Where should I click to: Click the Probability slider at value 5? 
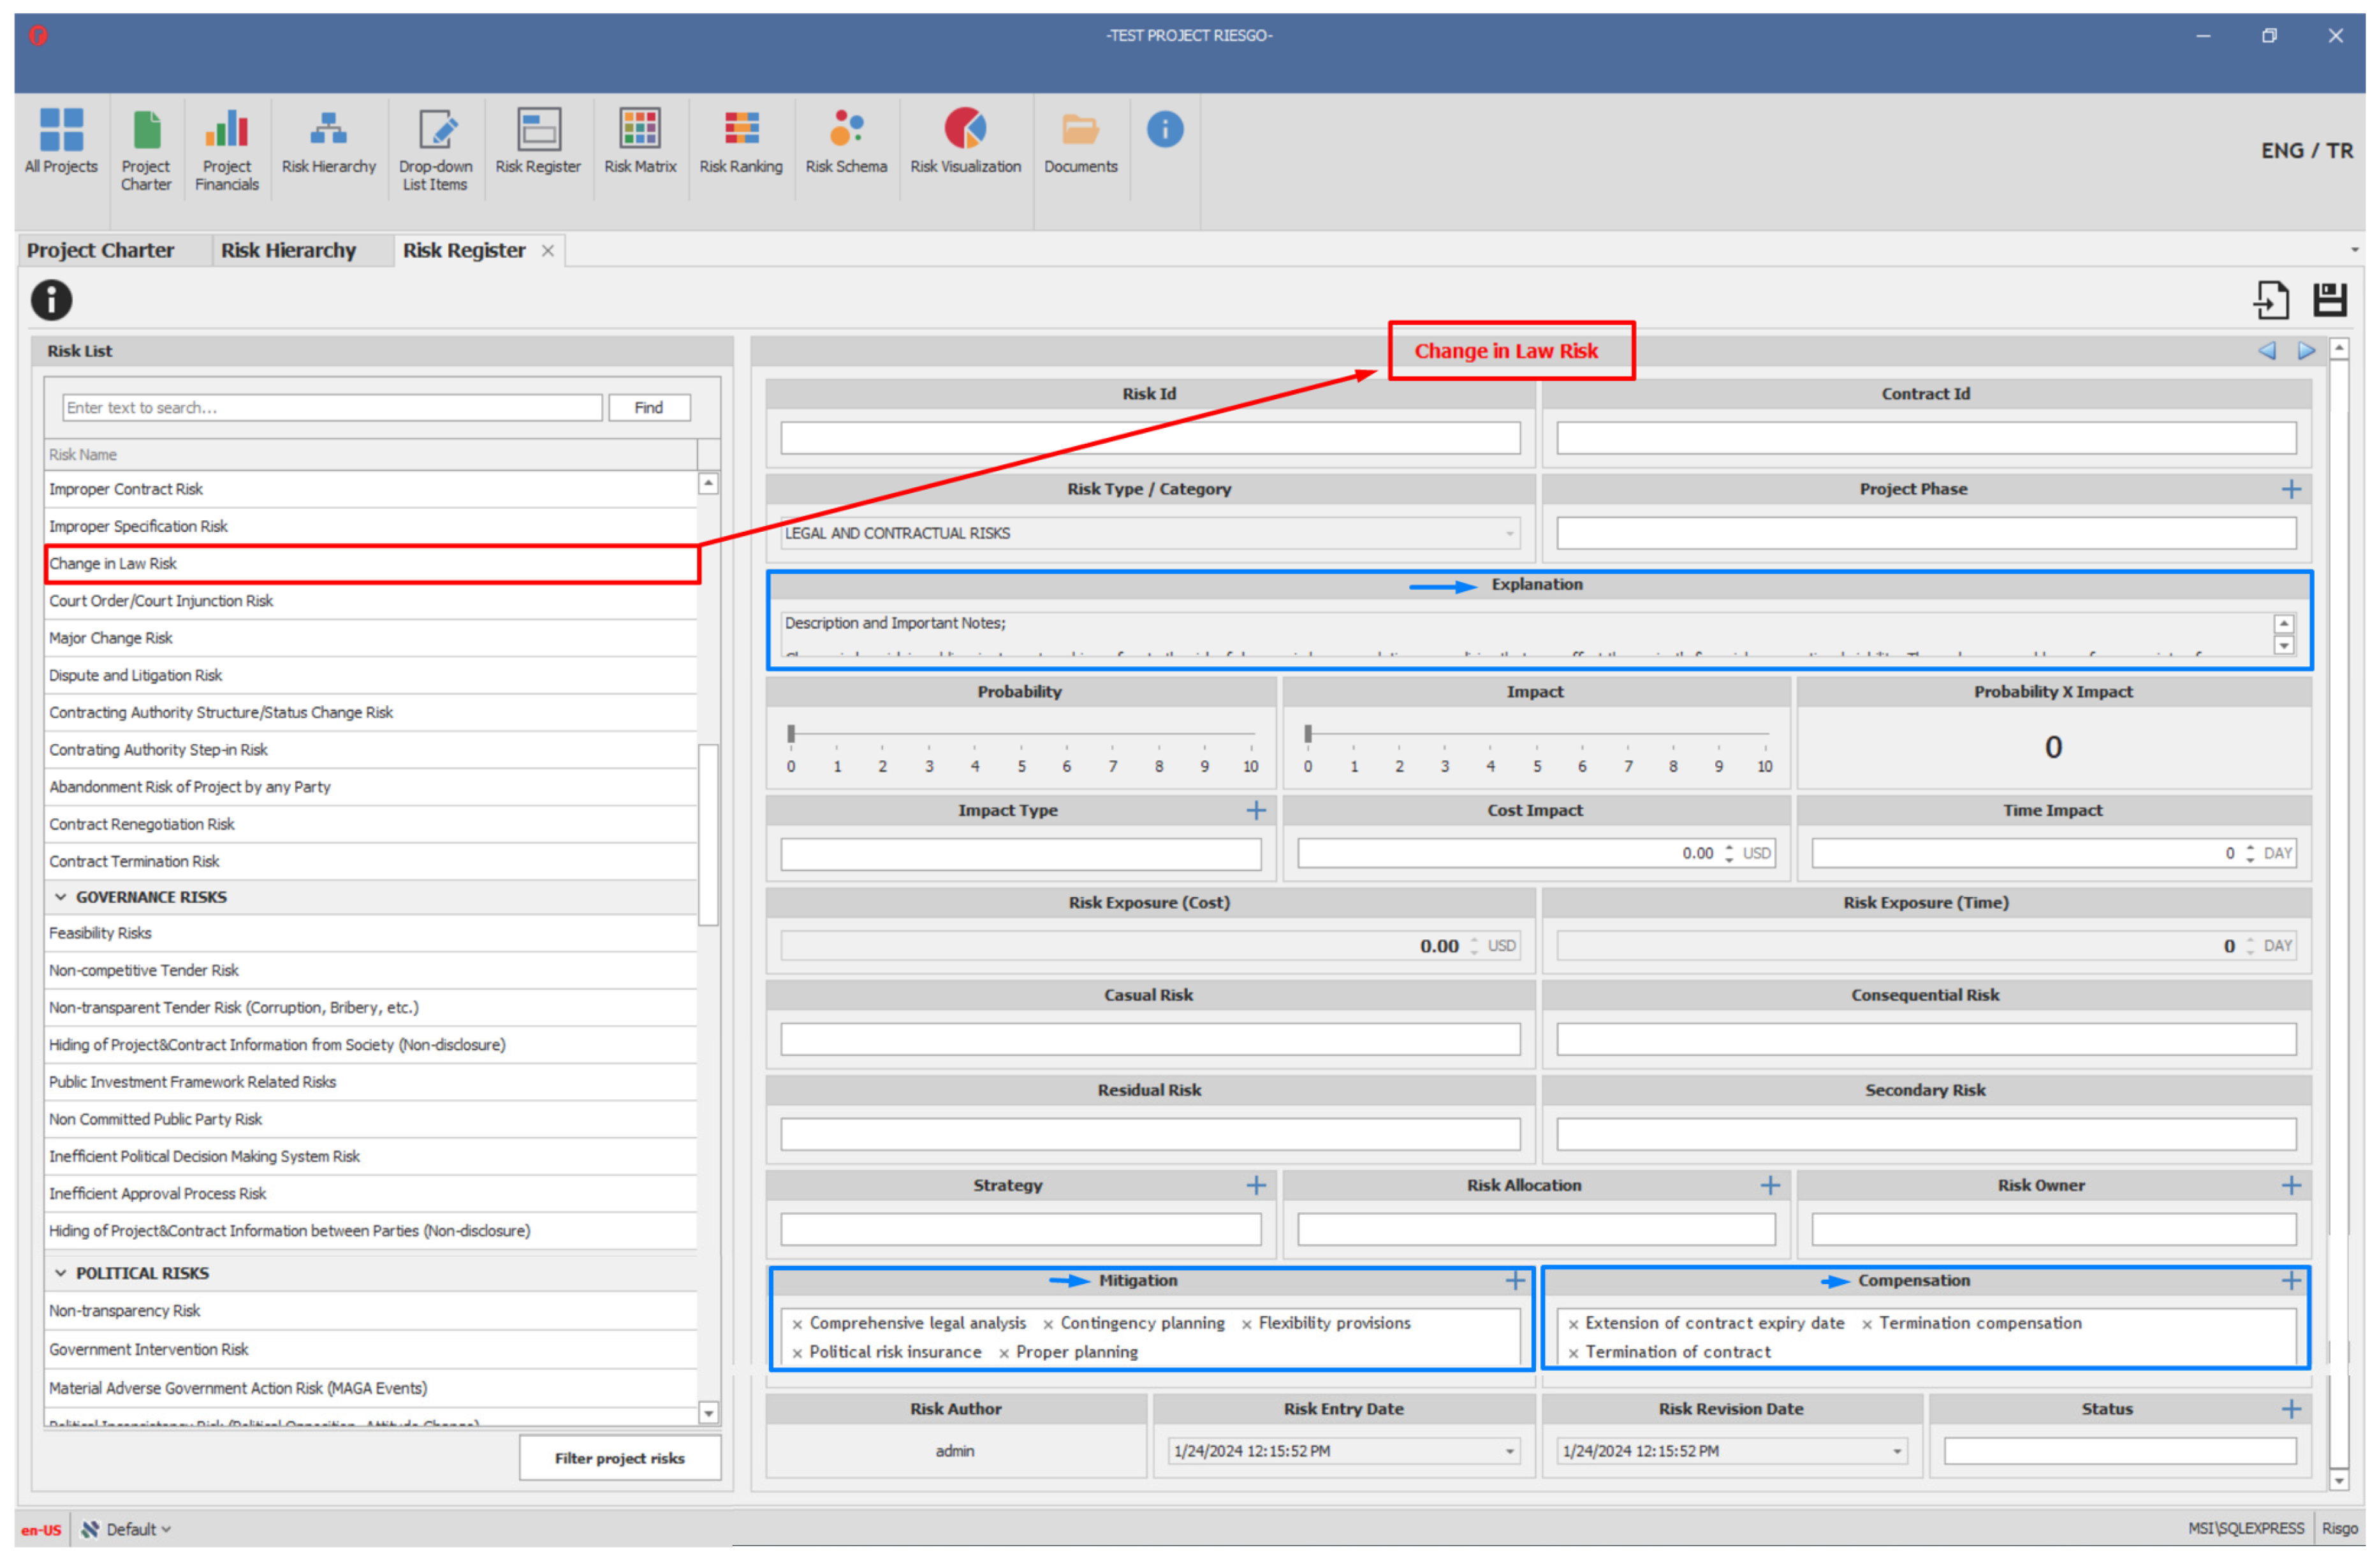[x=1021, y=735]
